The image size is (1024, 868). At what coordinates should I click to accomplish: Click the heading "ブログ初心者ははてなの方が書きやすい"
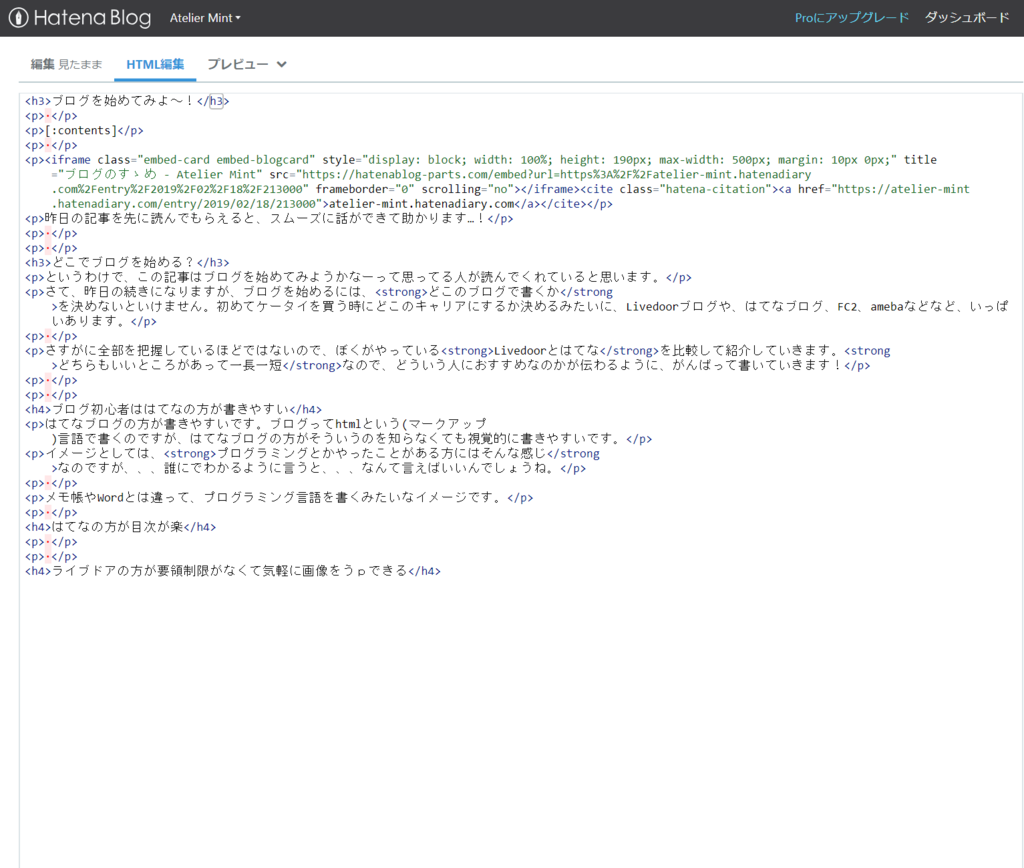pos(173,410)
